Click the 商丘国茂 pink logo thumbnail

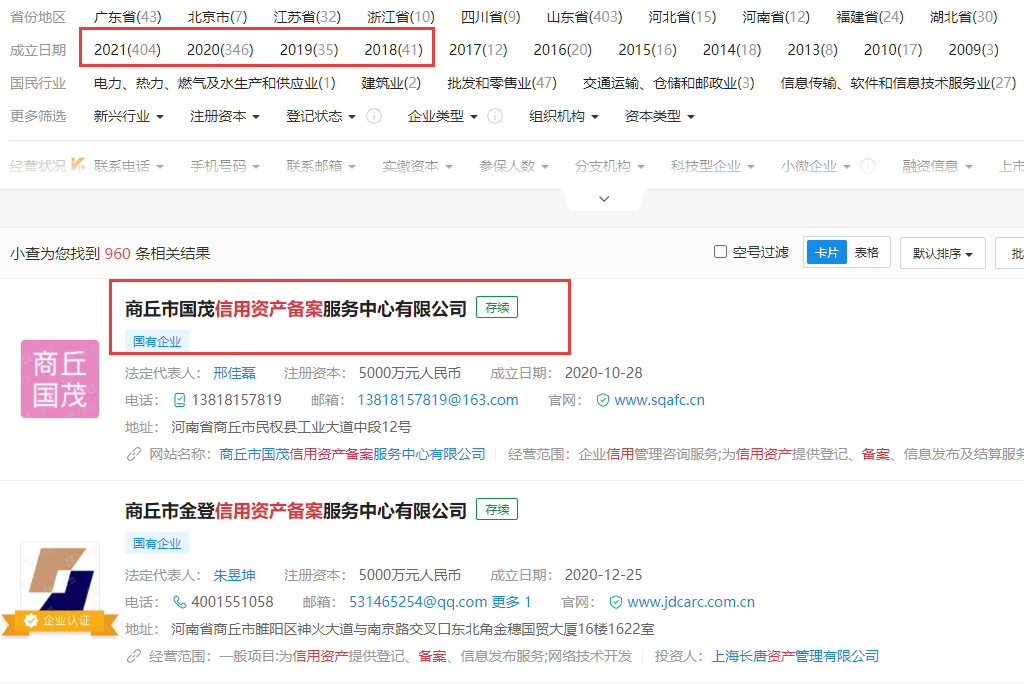coord(59,379)
